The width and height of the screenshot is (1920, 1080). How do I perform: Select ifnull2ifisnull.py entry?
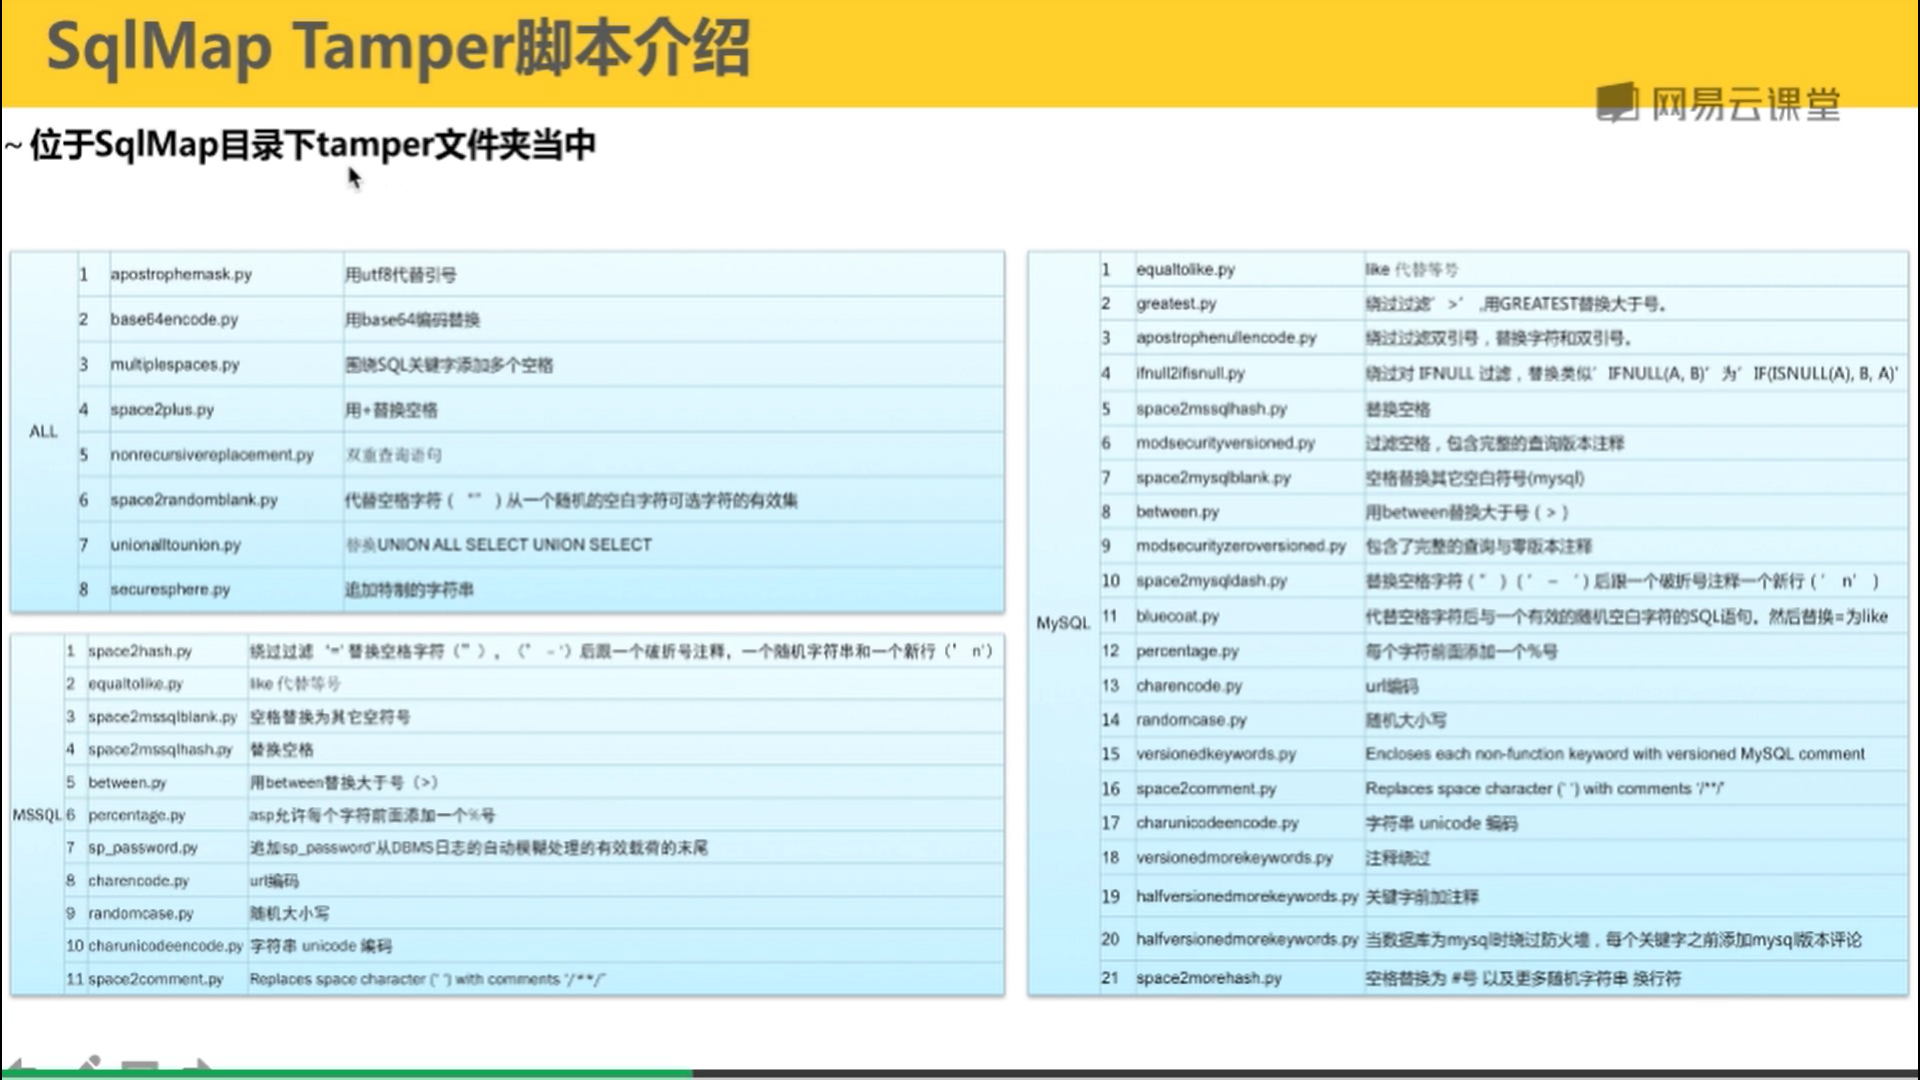coord(1190,373)
